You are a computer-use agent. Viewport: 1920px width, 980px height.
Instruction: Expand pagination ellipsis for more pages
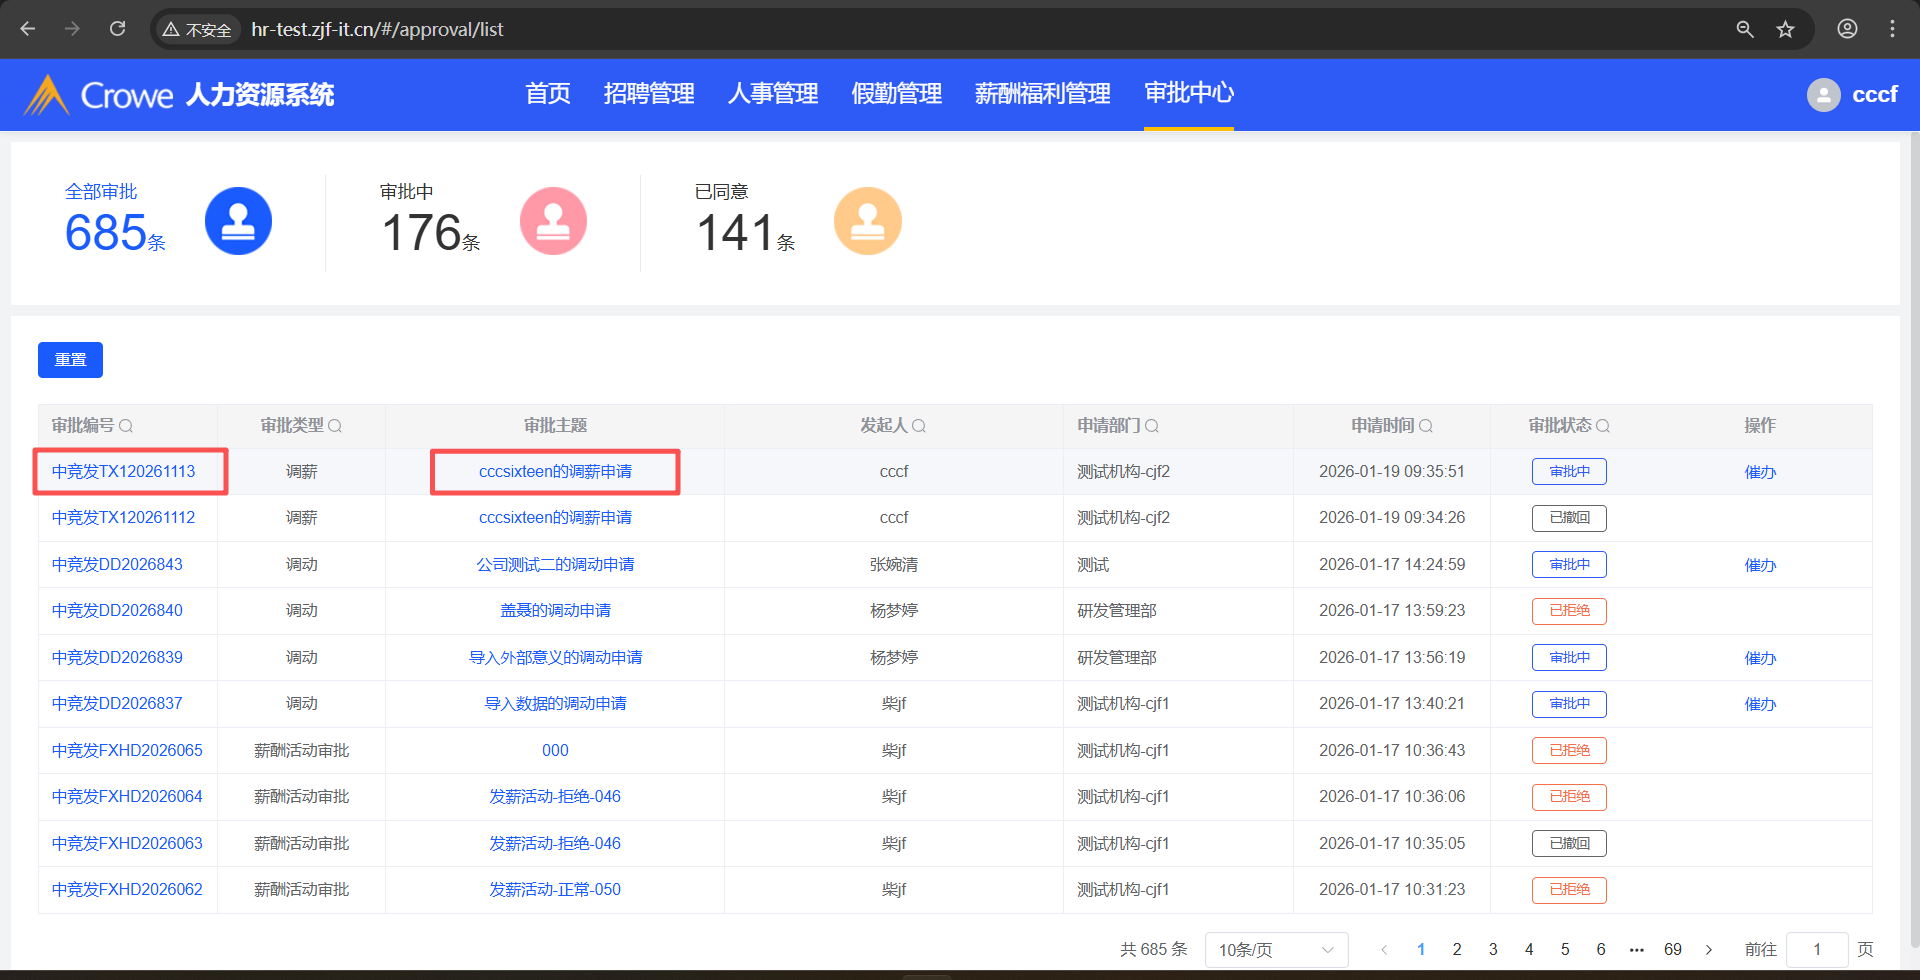1636,950
